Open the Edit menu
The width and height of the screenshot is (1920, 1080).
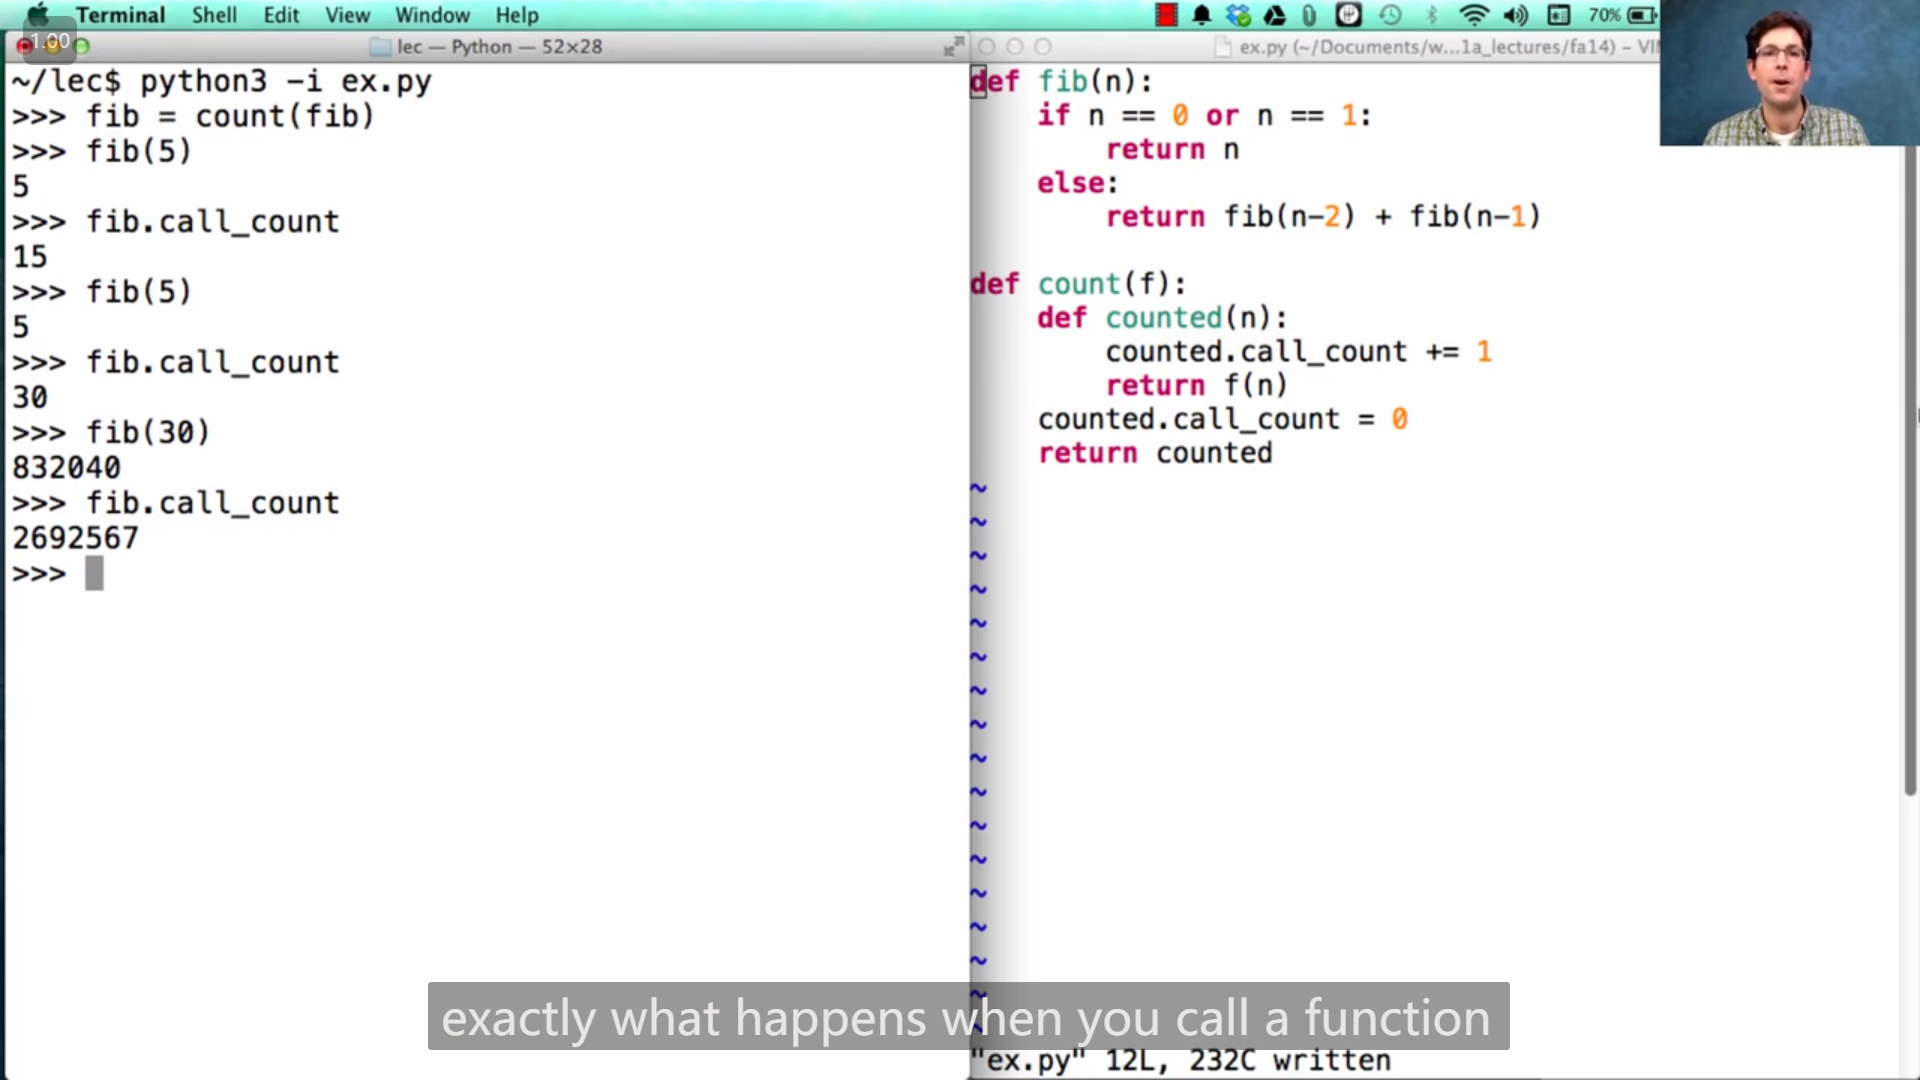point(281,15)
